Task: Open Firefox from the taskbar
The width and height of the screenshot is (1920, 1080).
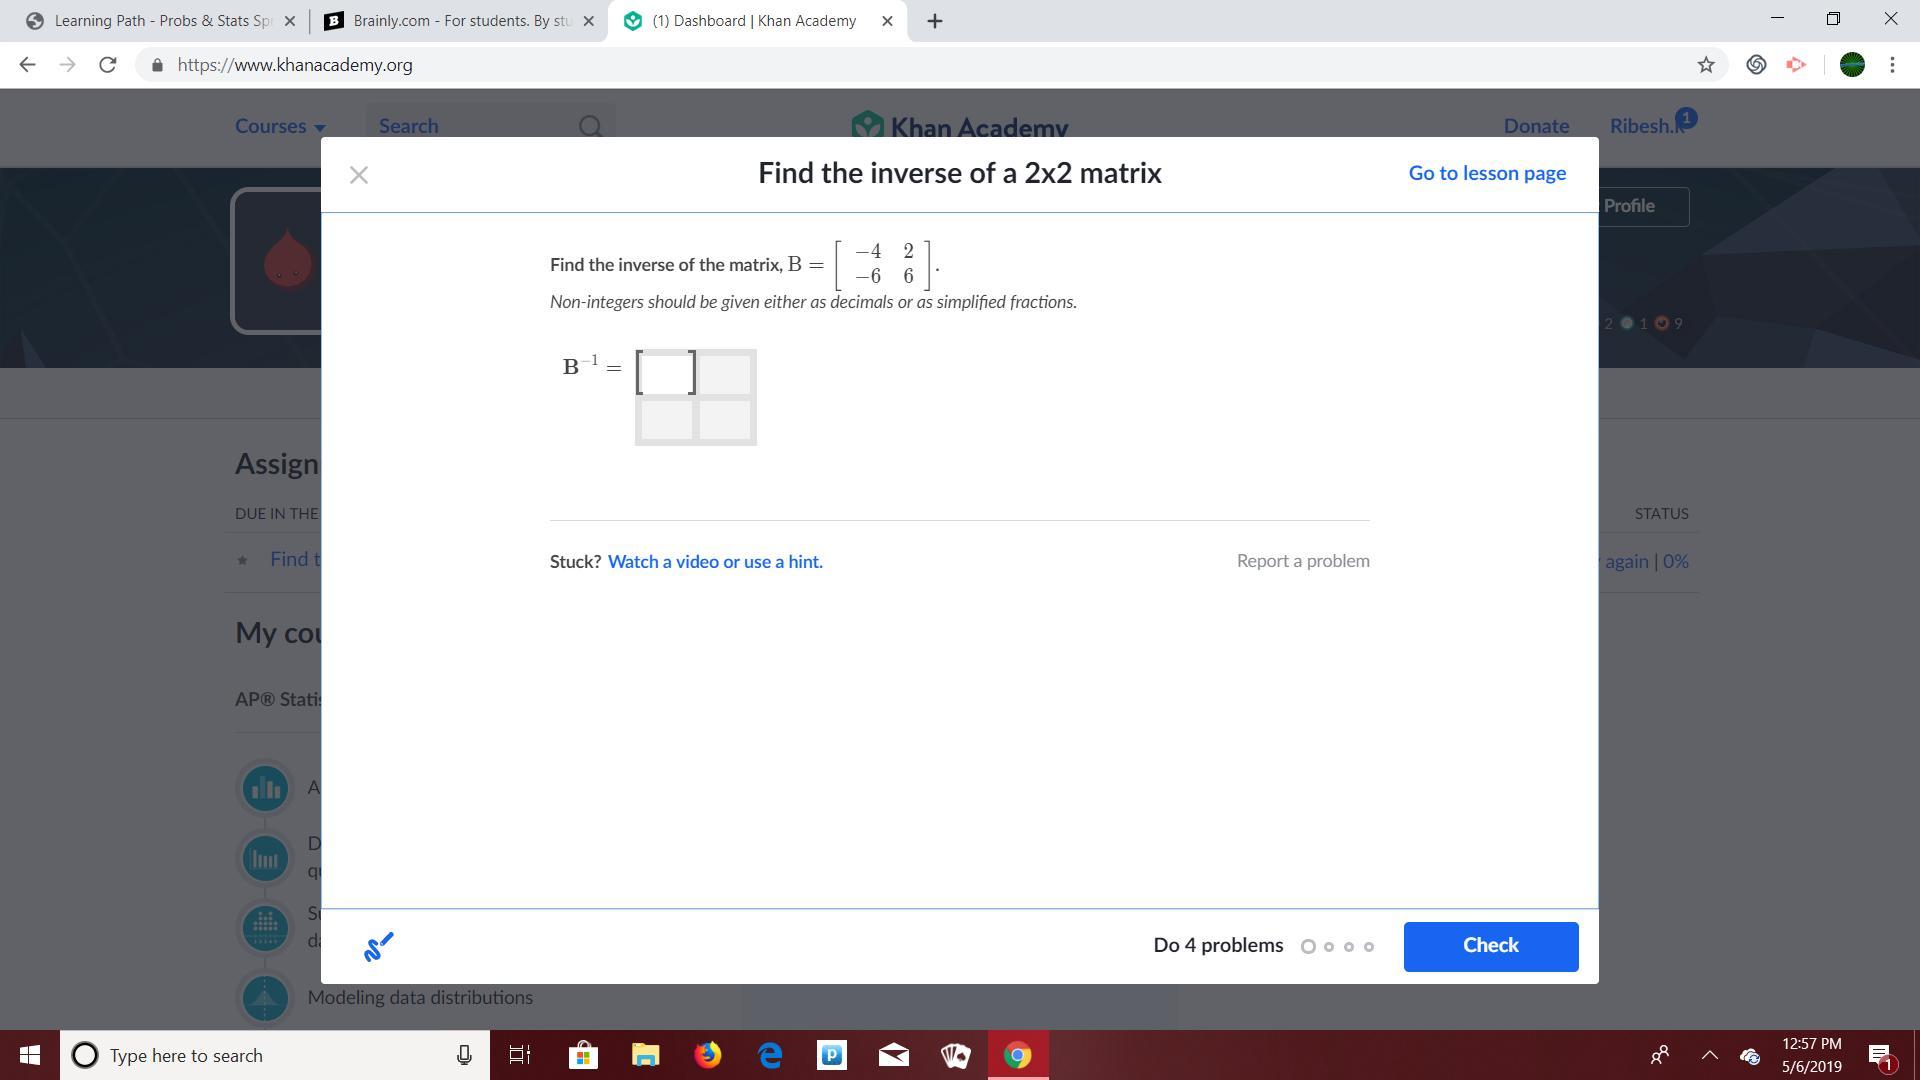Action: [708, 1055]
